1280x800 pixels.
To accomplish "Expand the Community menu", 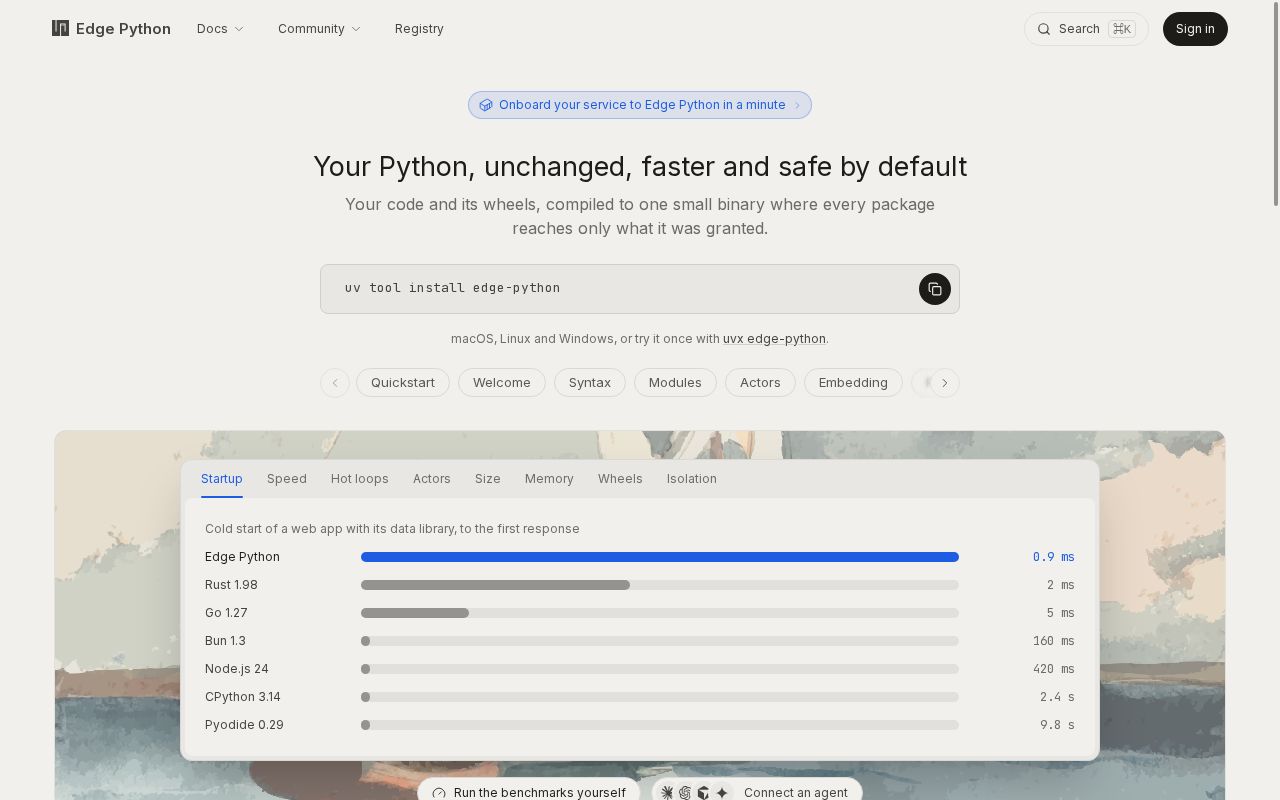I will 319,29.
